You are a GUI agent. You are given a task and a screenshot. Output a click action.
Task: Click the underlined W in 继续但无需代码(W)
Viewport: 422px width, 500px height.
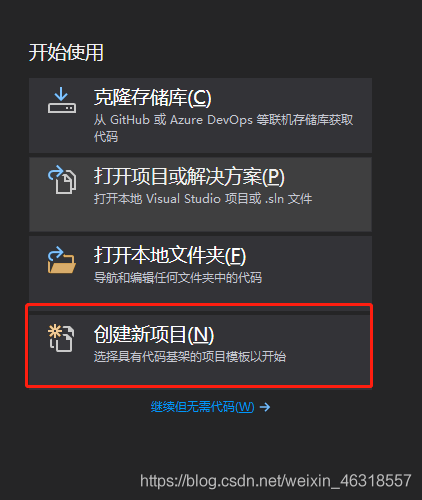coord(245,407)
